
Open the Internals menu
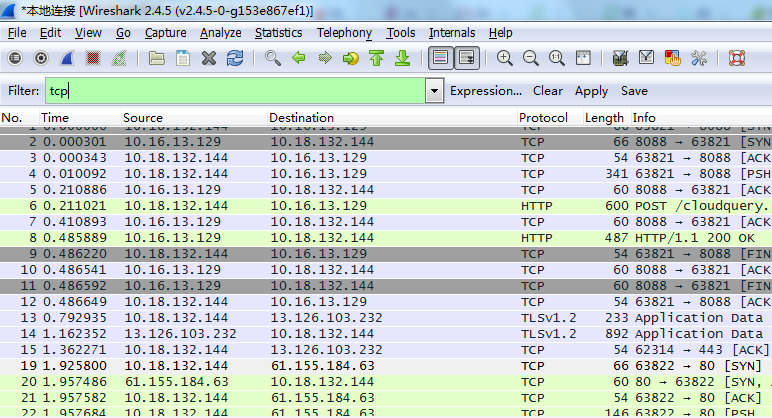(x=452, y=32)
